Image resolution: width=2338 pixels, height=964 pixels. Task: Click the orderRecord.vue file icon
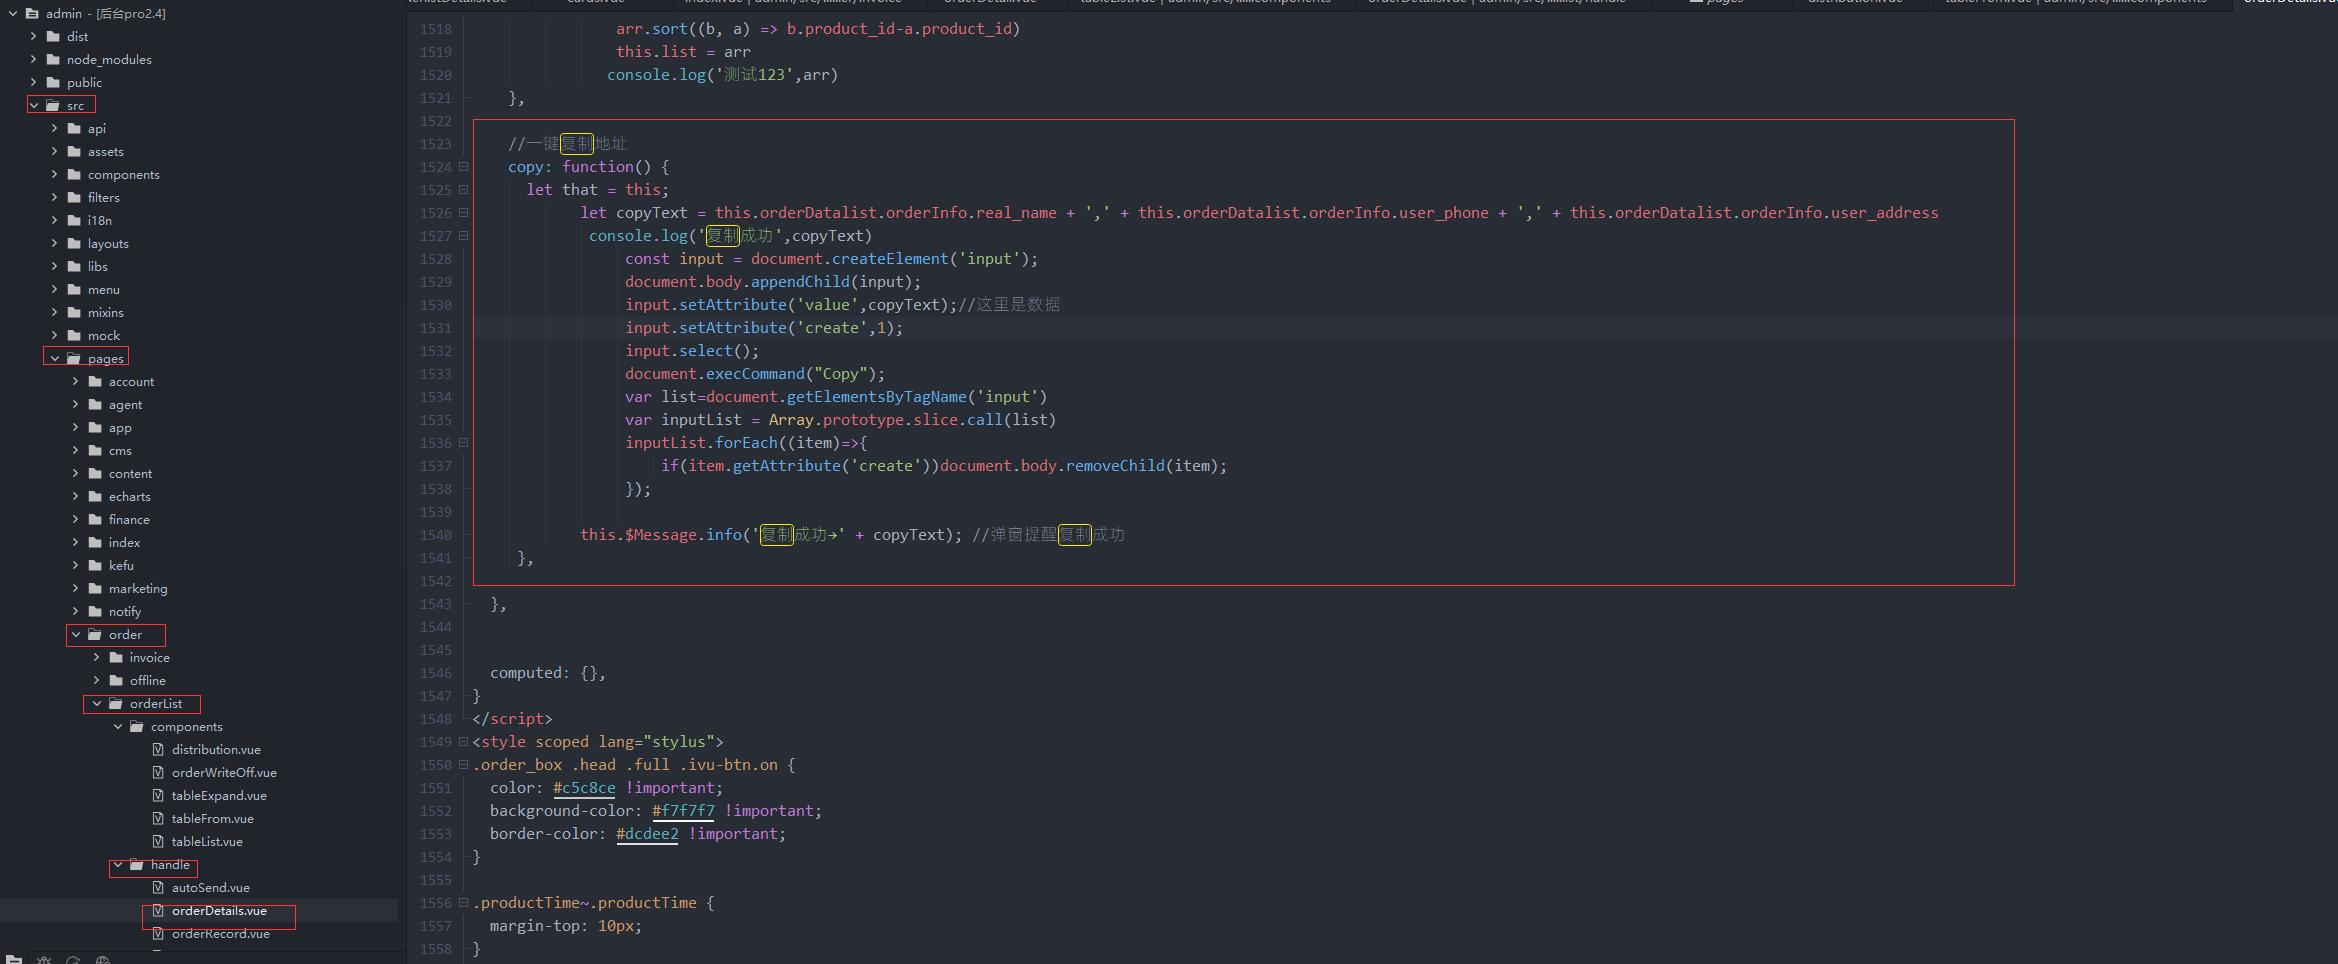158,933
